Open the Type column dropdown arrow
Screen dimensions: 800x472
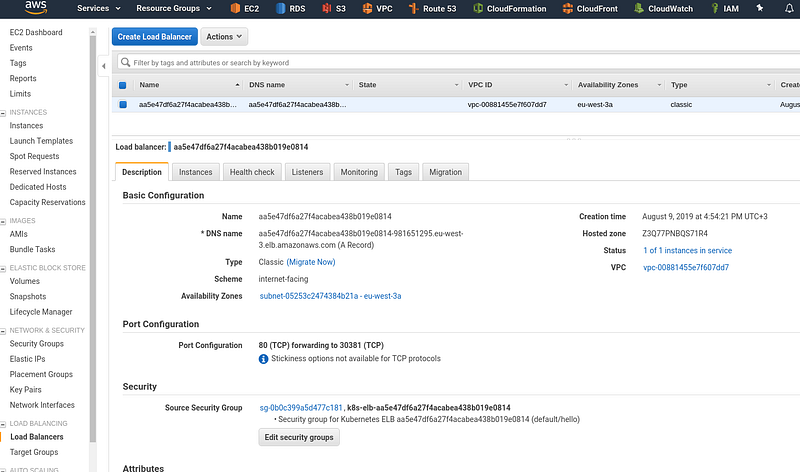(x=769, y=85)
